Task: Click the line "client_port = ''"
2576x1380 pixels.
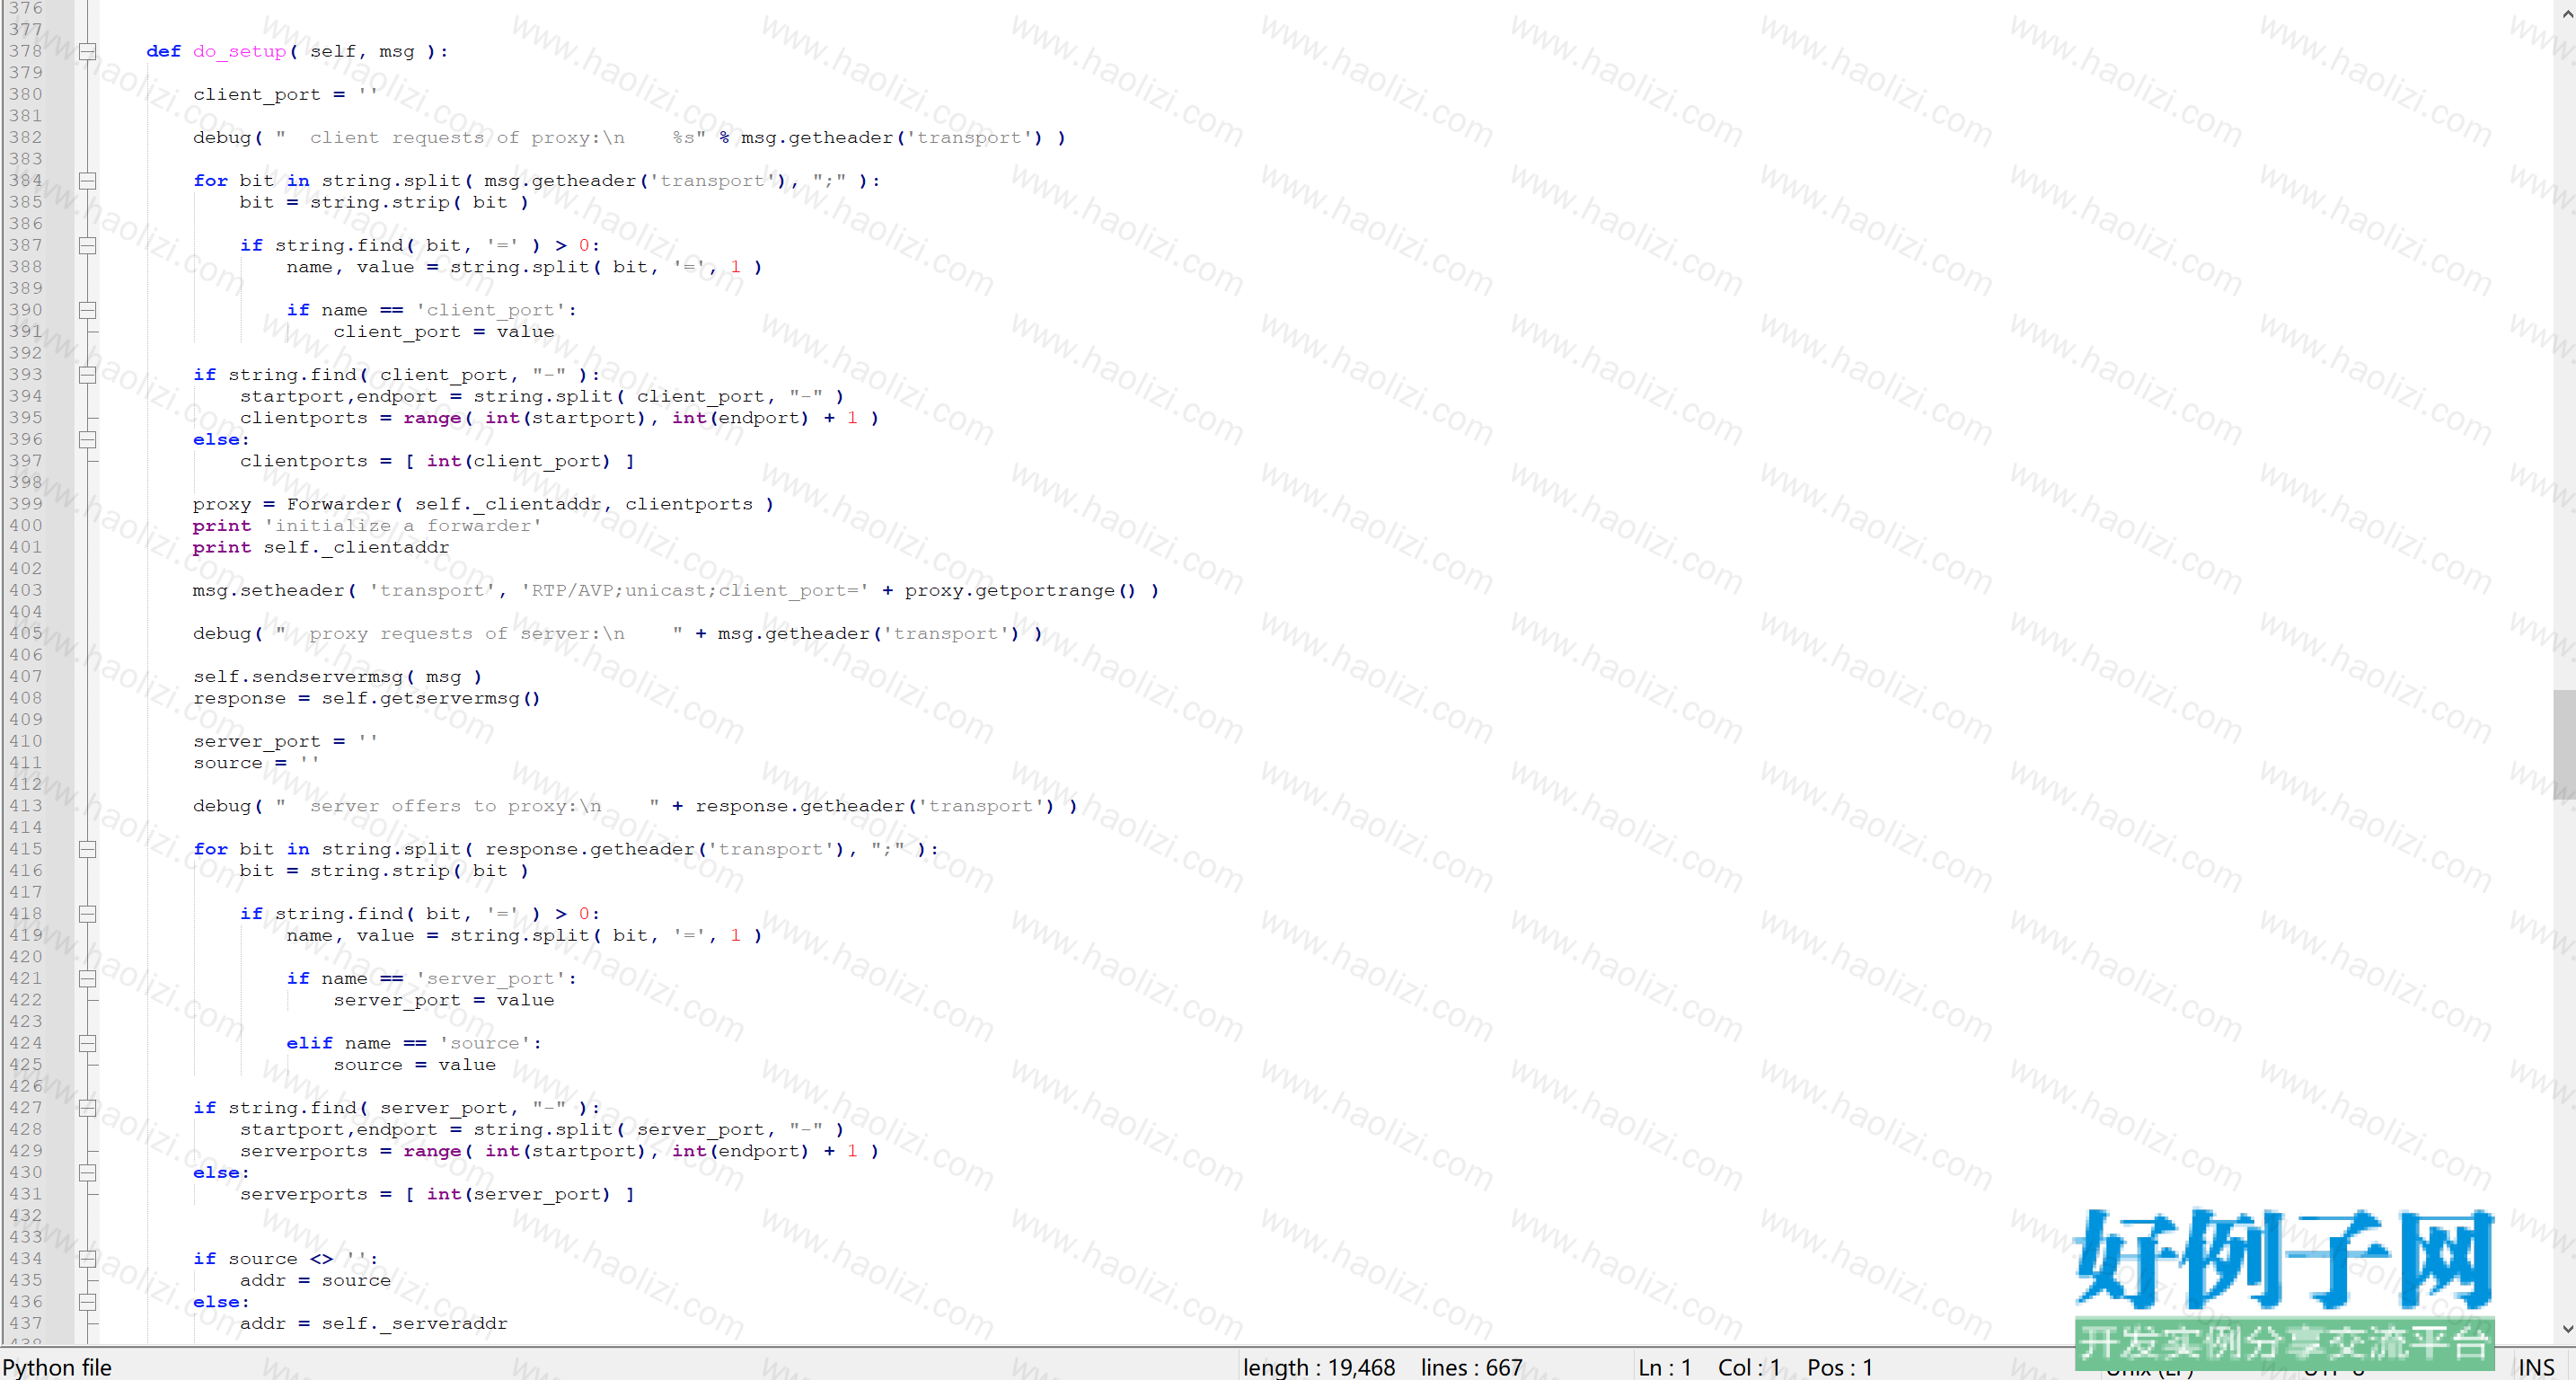Action: coord(286,95)
